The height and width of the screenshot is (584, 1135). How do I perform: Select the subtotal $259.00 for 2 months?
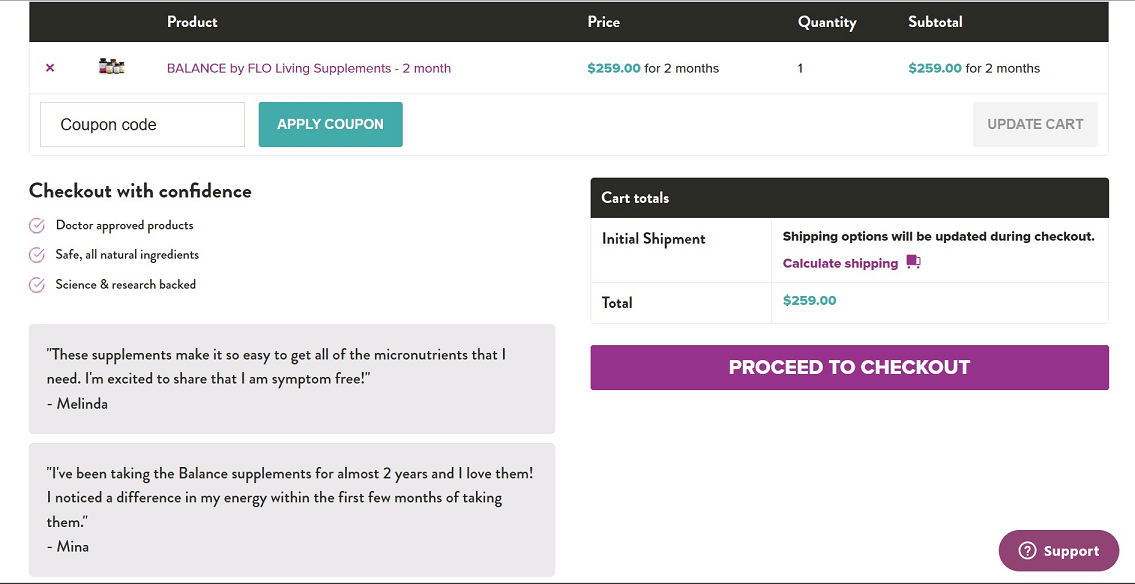click(x=974, y=69)
